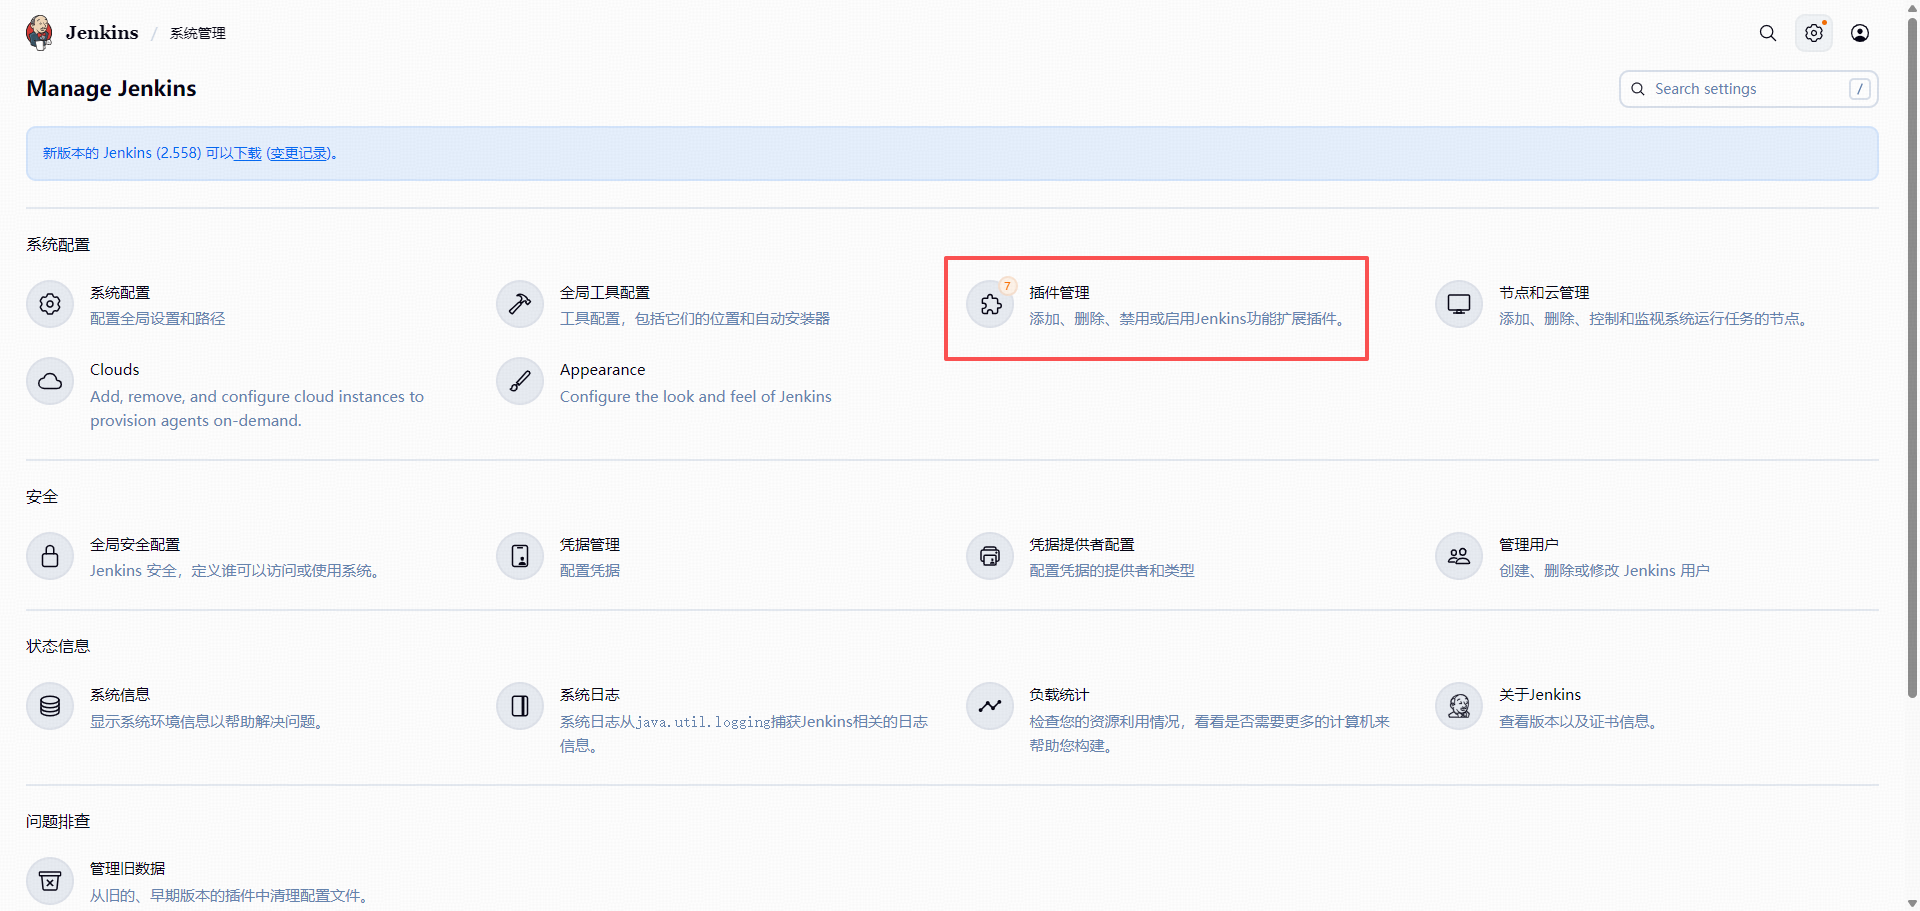
Task: Open 管理用户 title
Action: (x=1529, y=544)
